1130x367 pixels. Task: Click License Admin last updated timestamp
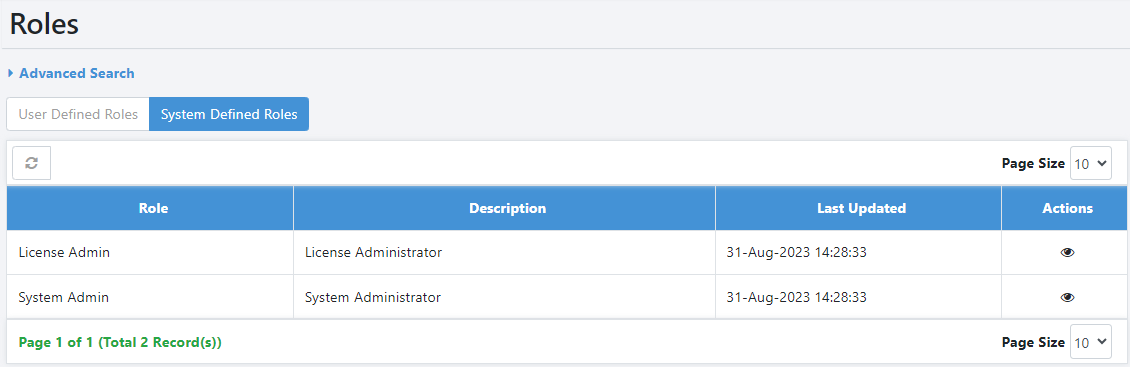point(796,252)
